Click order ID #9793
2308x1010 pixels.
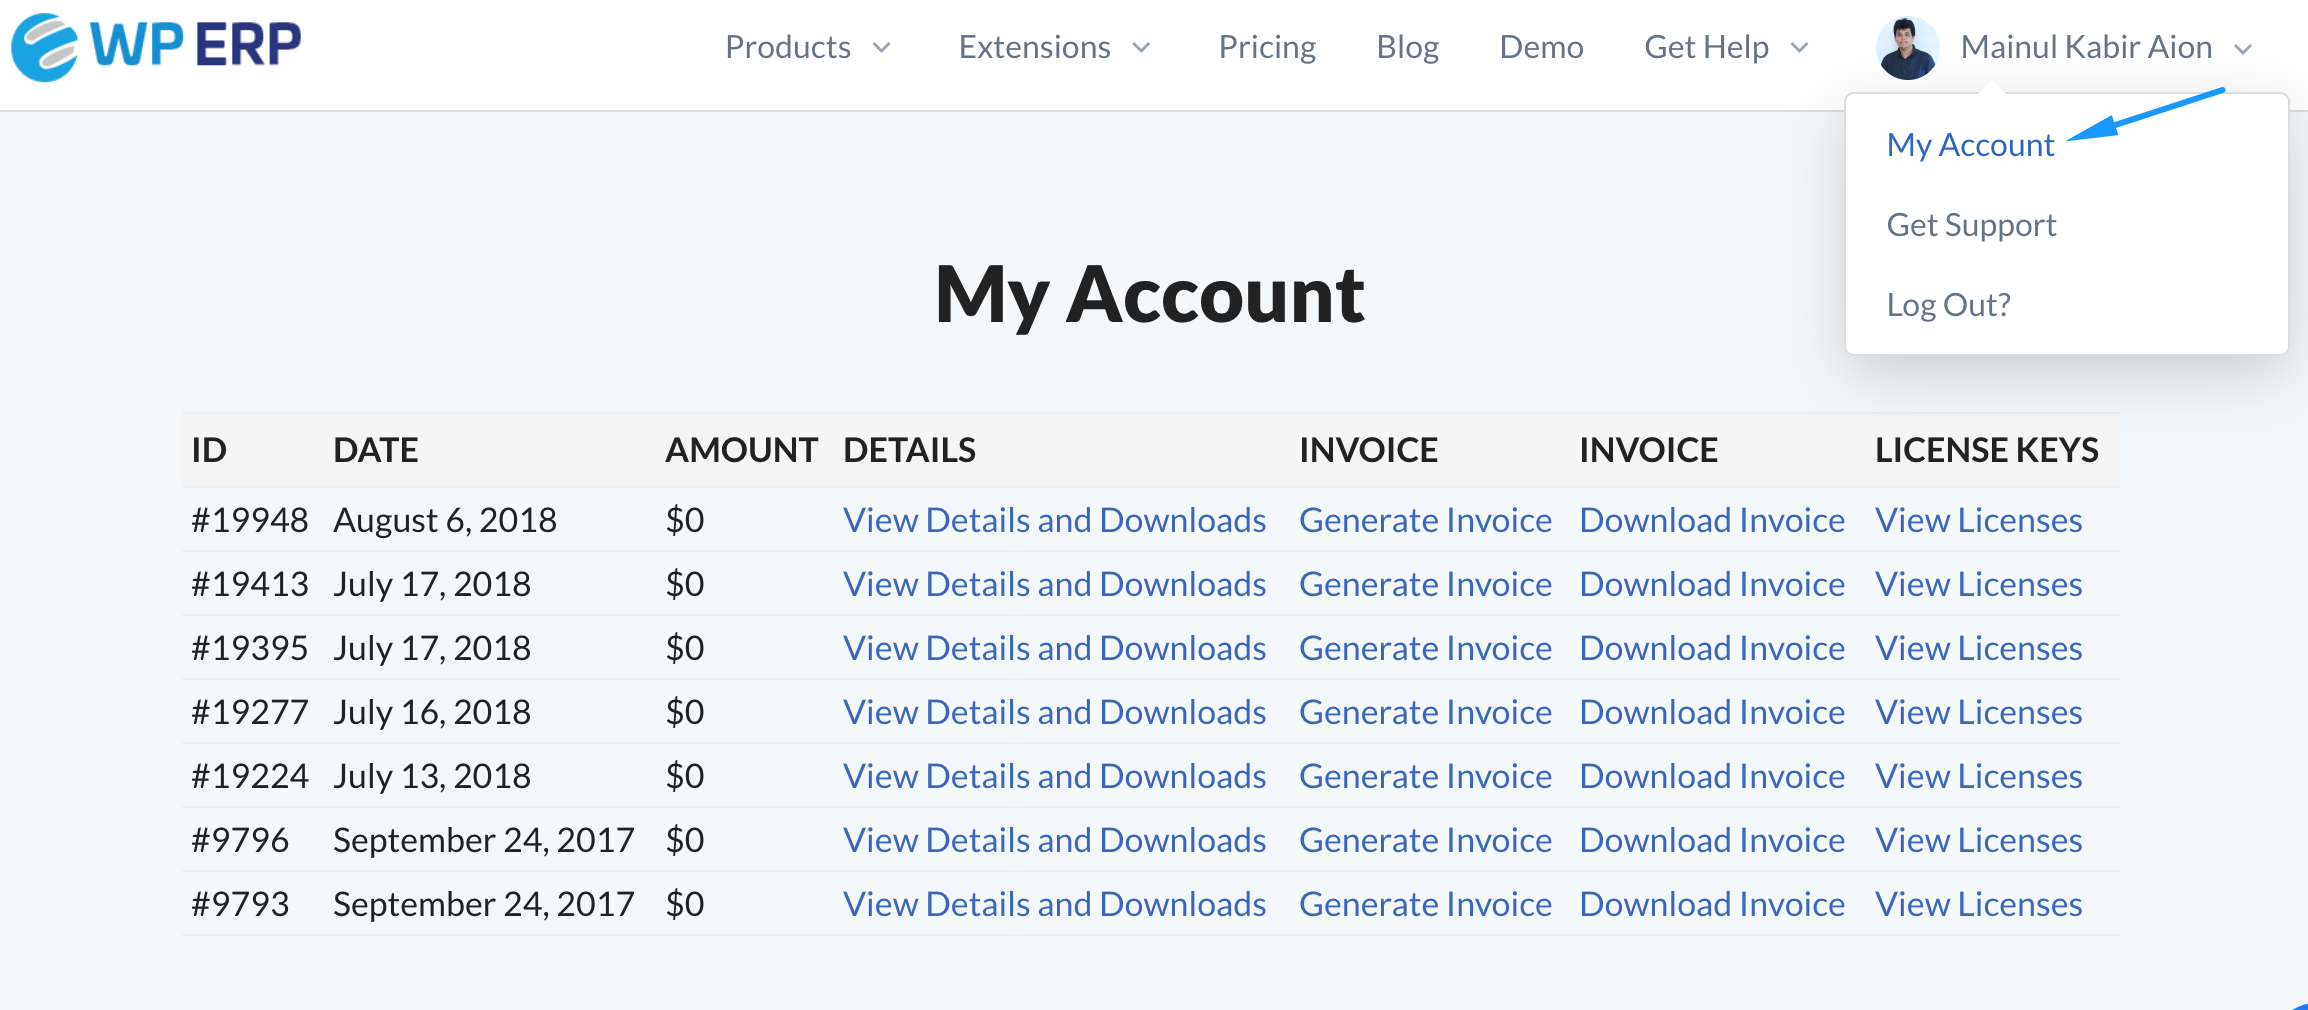coord(240,904)
